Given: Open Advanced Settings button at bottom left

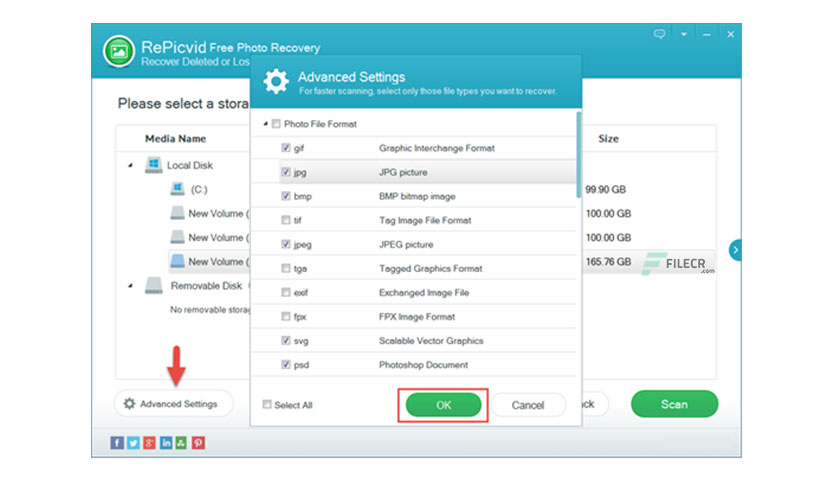Looking at the screenshot, I should (x=173, y=404).
